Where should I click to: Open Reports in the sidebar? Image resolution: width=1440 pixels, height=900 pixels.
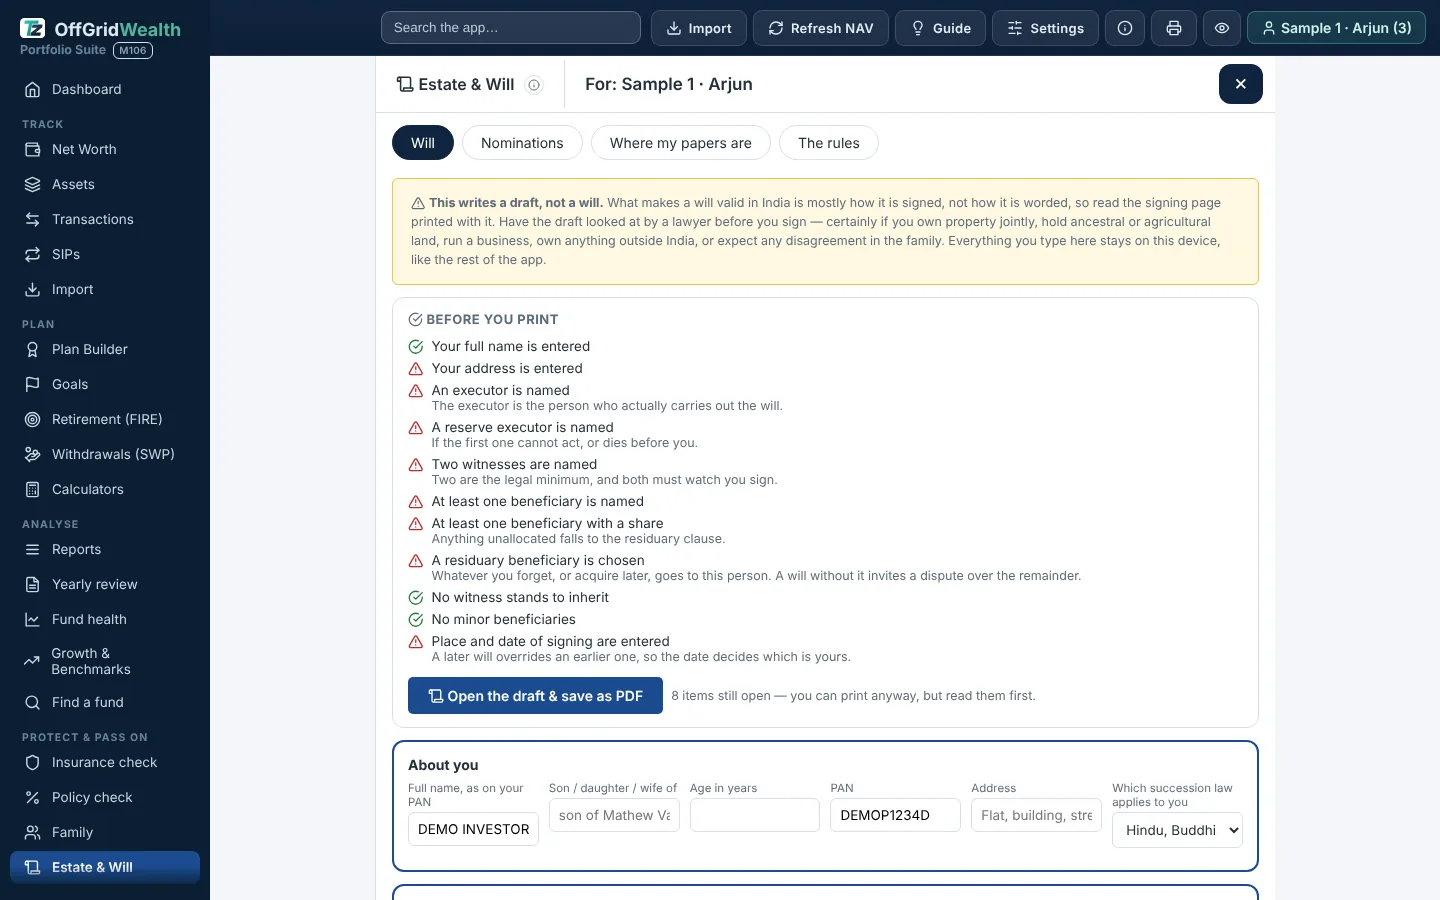point(105,549)
